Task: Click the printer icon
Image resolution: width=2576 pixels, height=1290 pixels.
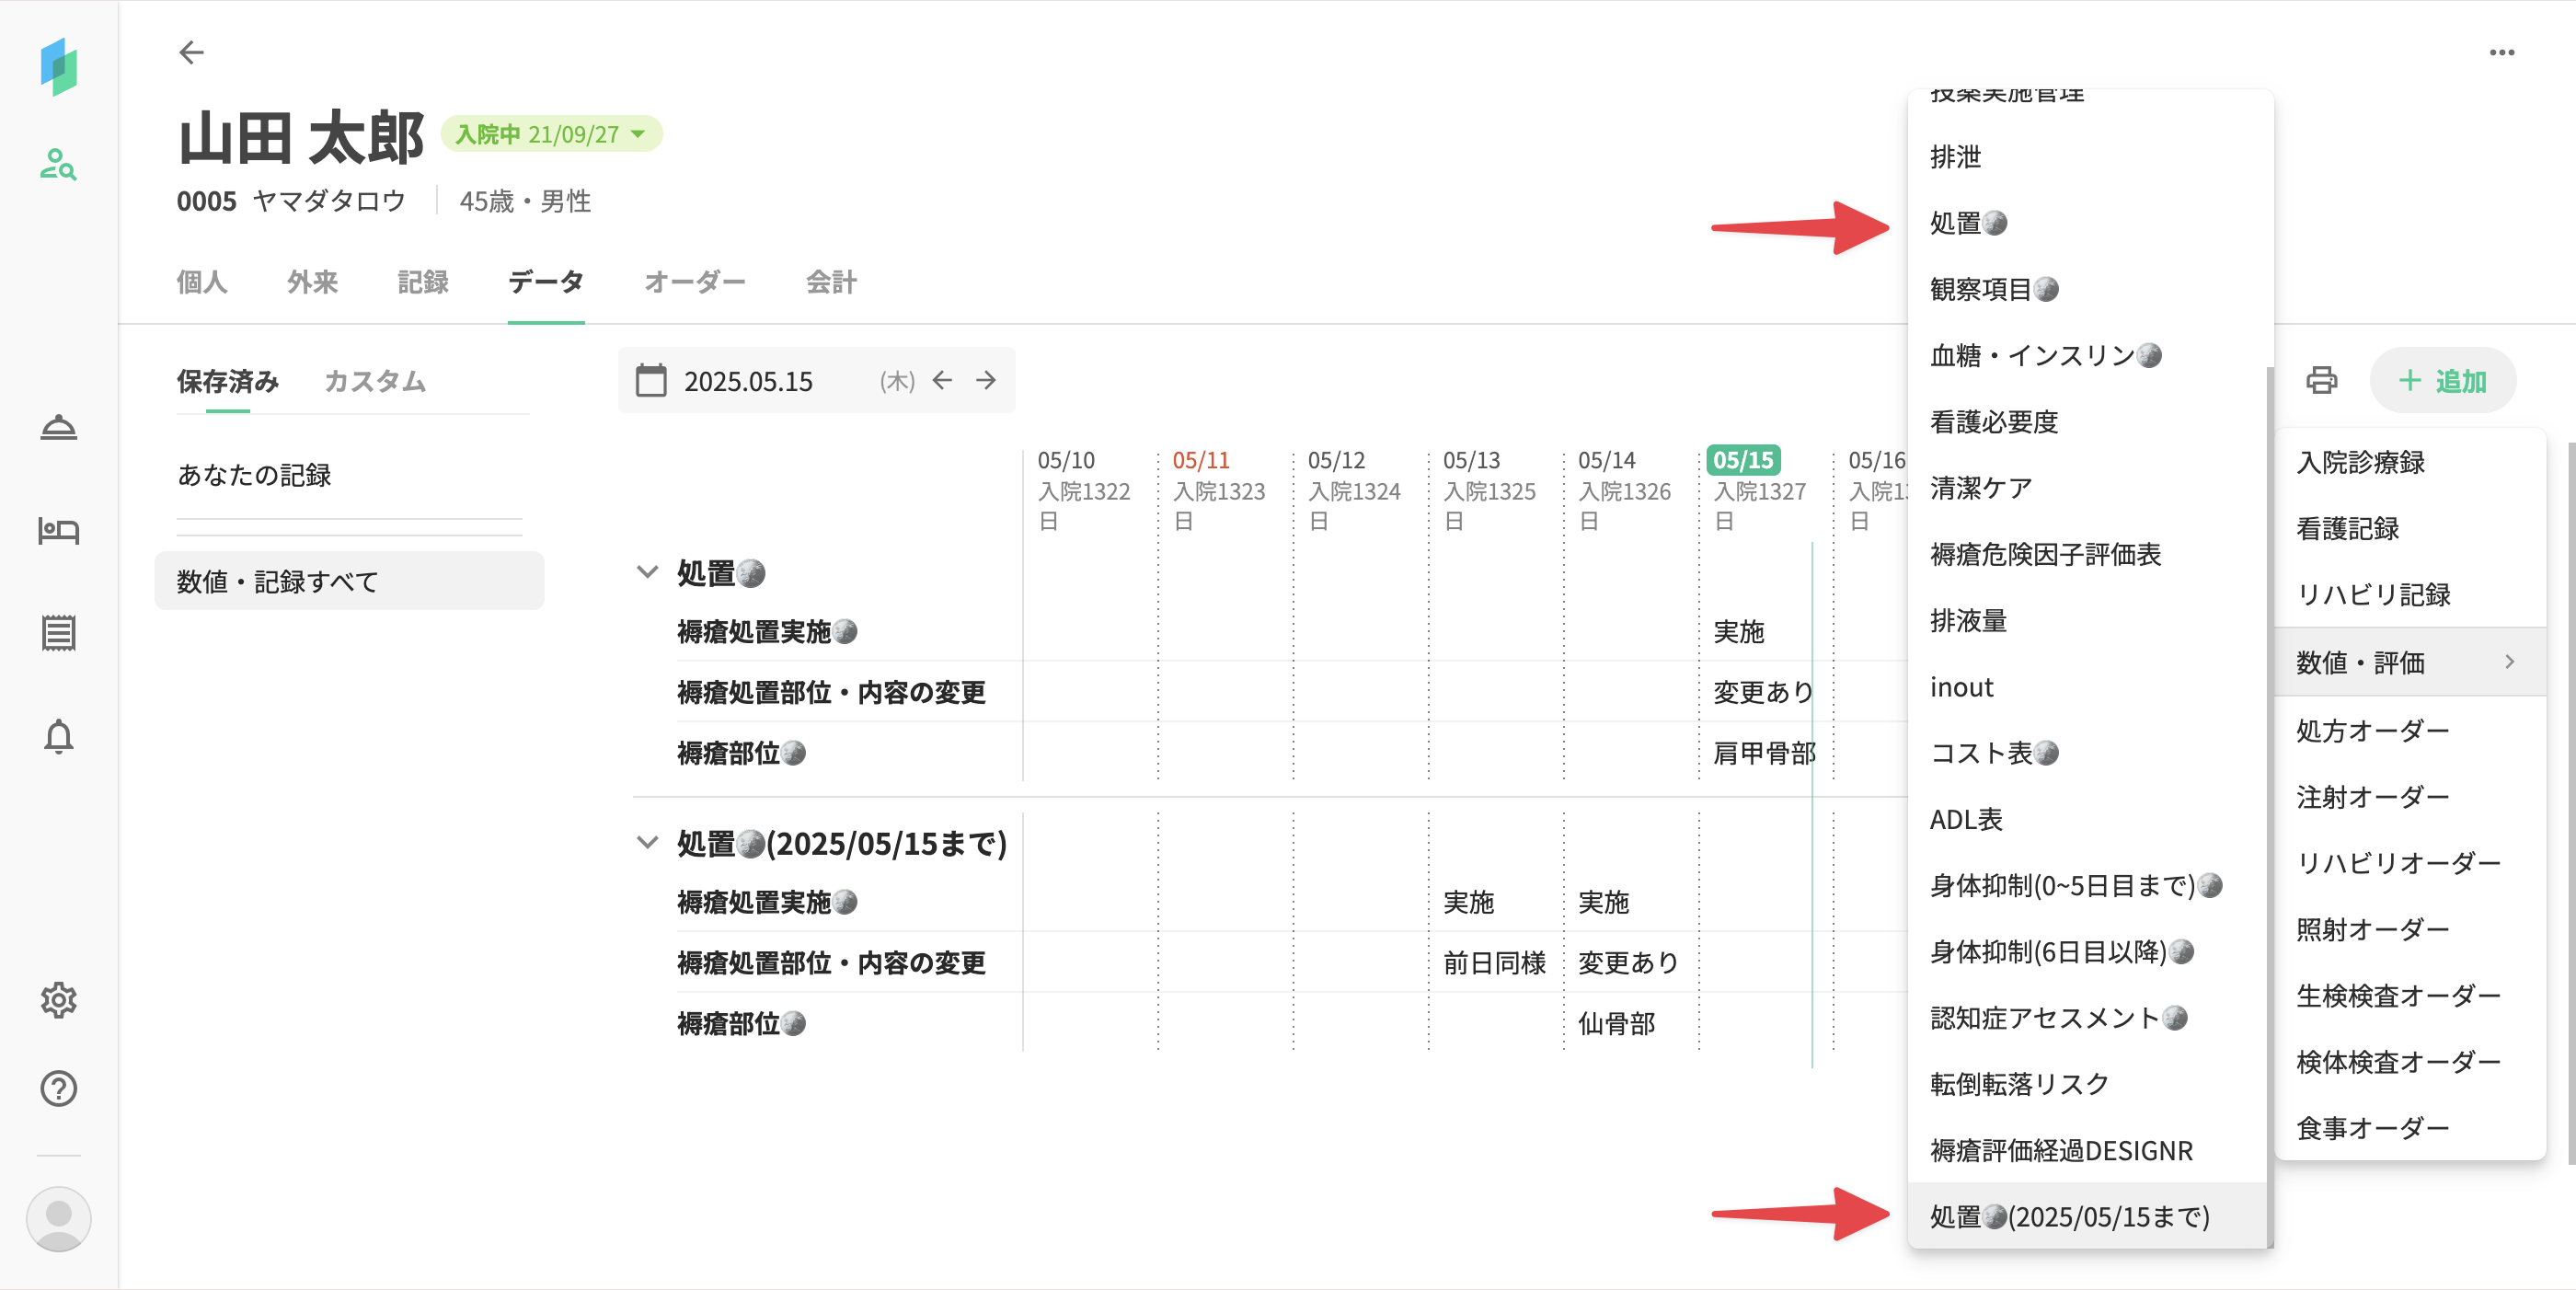Action: click(2321, 381)
